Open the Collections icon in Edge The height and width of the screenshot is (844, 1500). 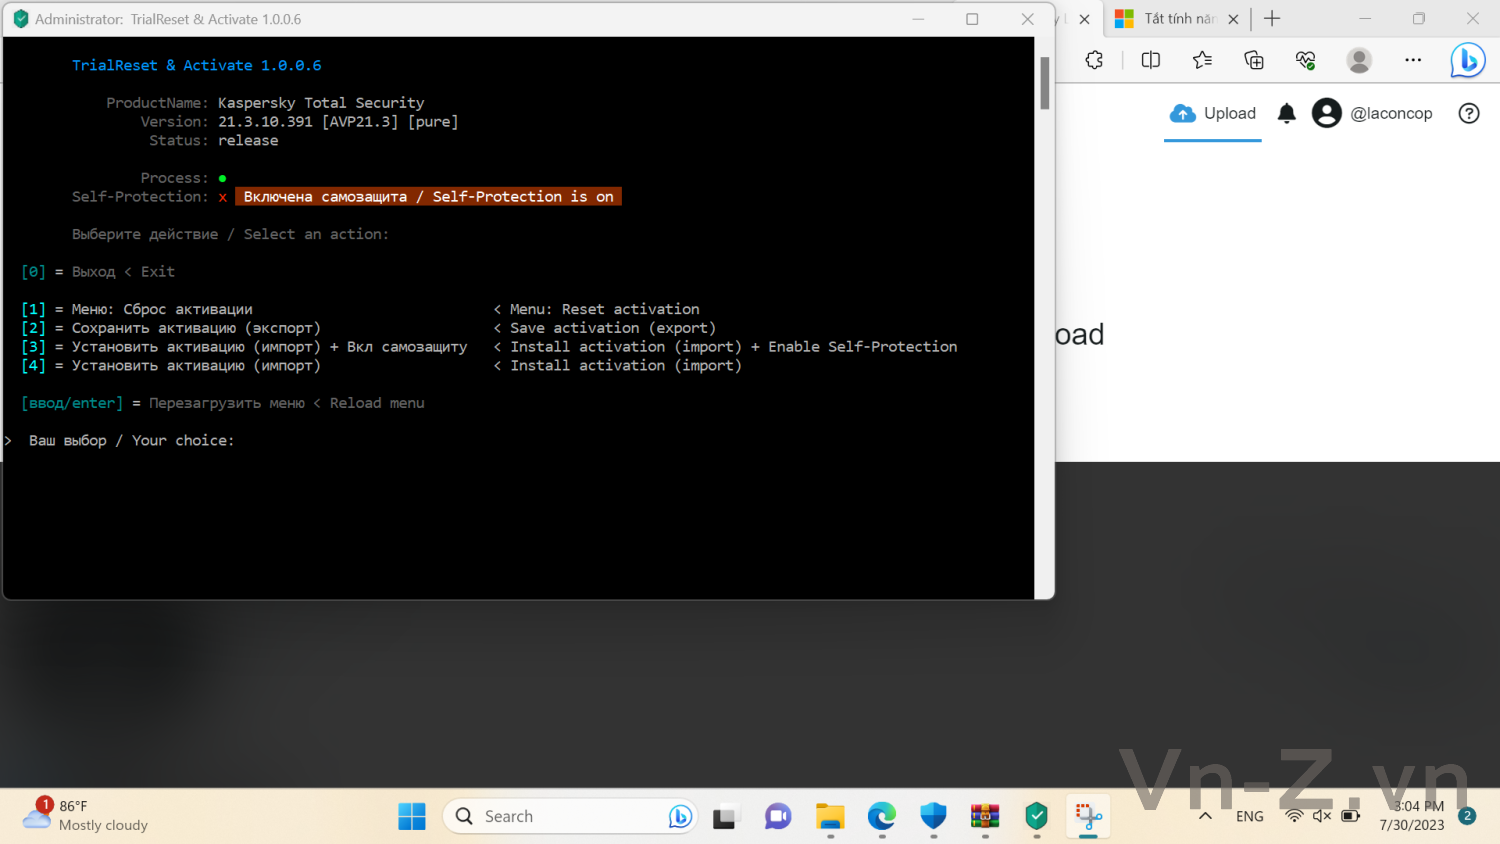[x=1254, y=60]
